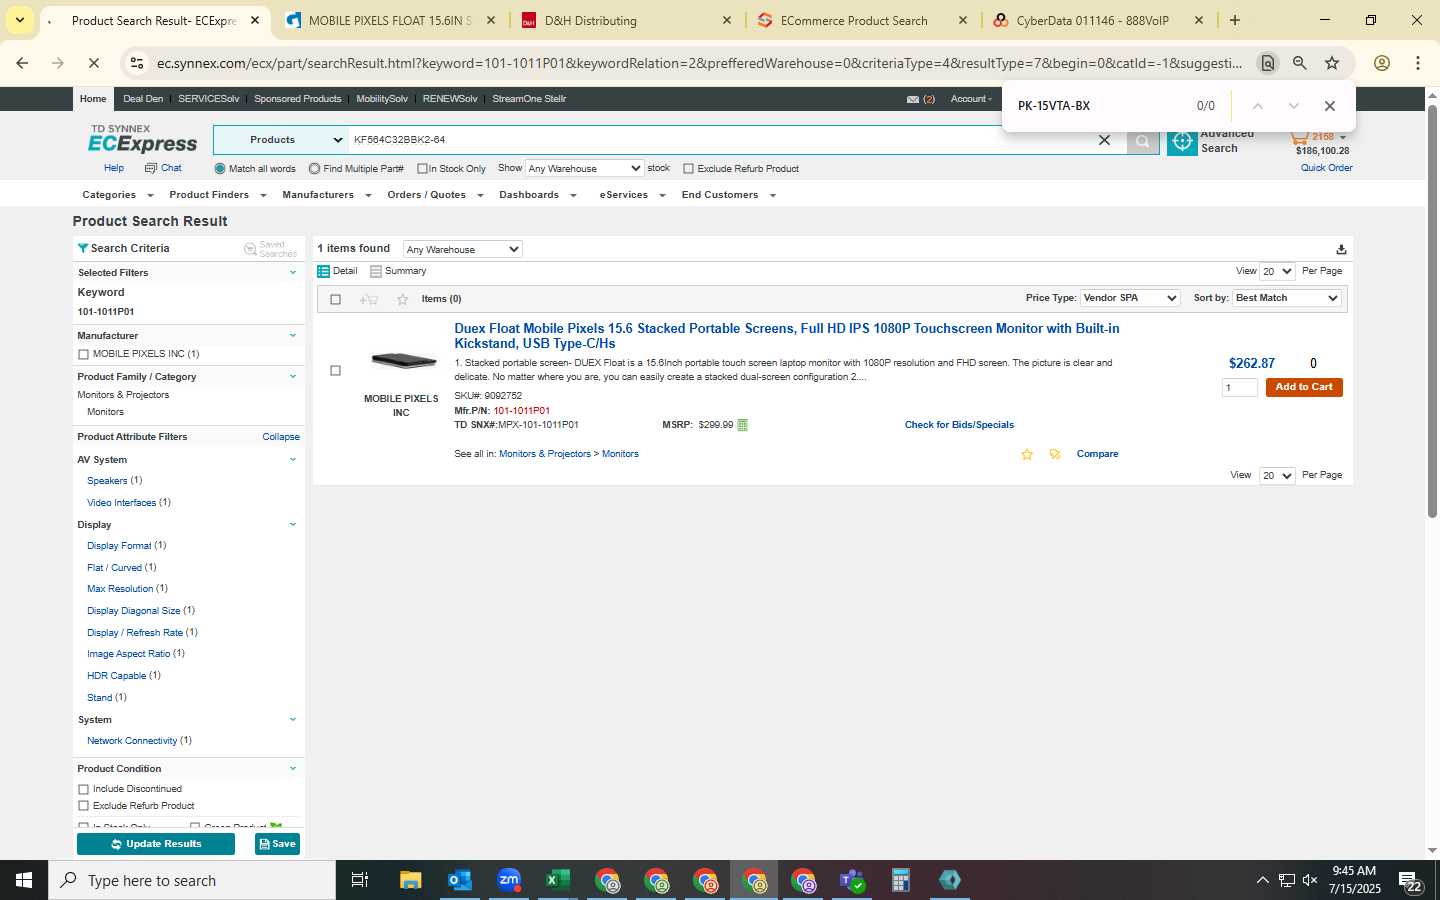
Task: Collapse the AV System section
Action: (293, 460)
